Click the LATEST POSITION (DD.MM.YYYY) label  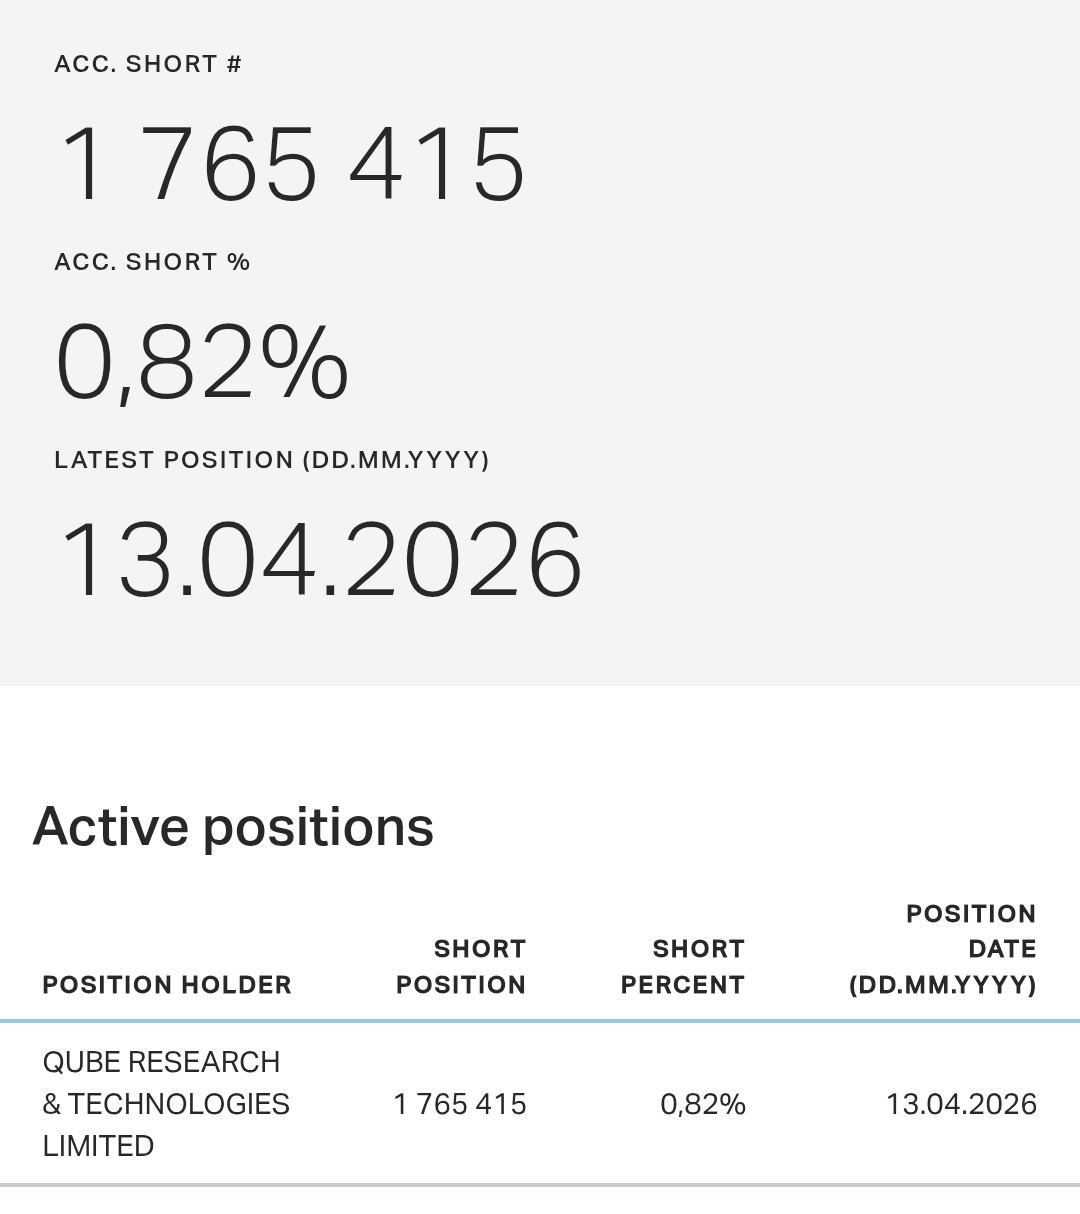(272, 460)
